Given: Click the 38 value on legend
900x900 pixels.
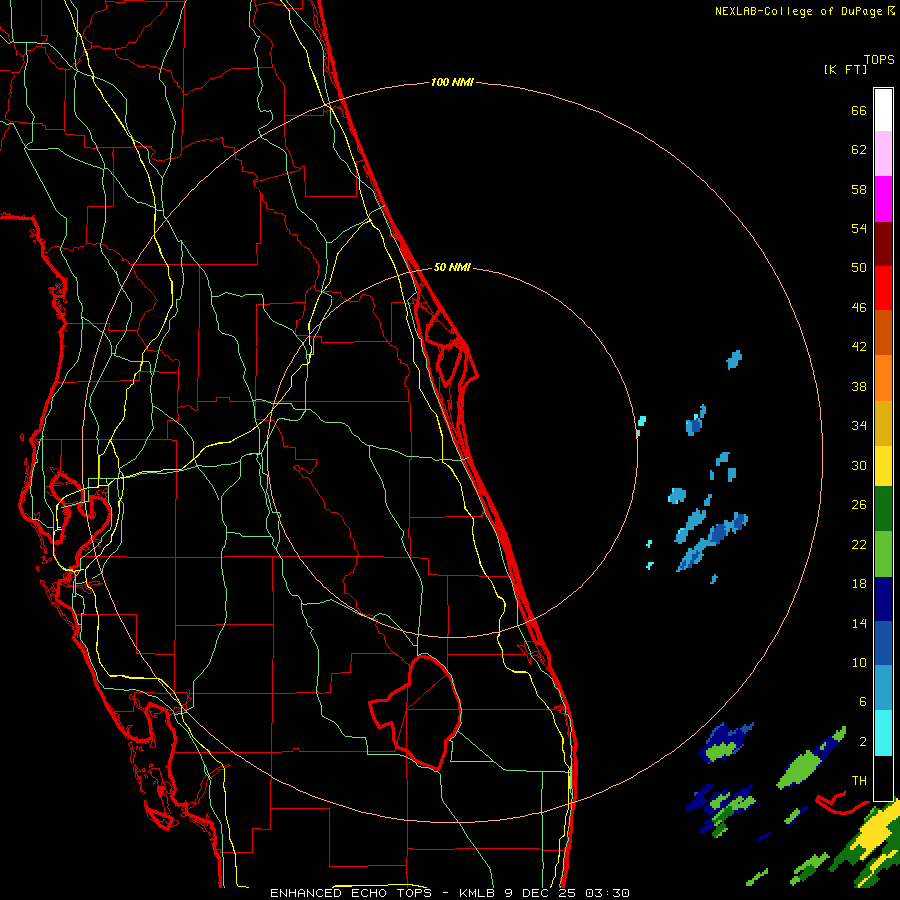Looking at the screenshot, I should coord(859,386).
